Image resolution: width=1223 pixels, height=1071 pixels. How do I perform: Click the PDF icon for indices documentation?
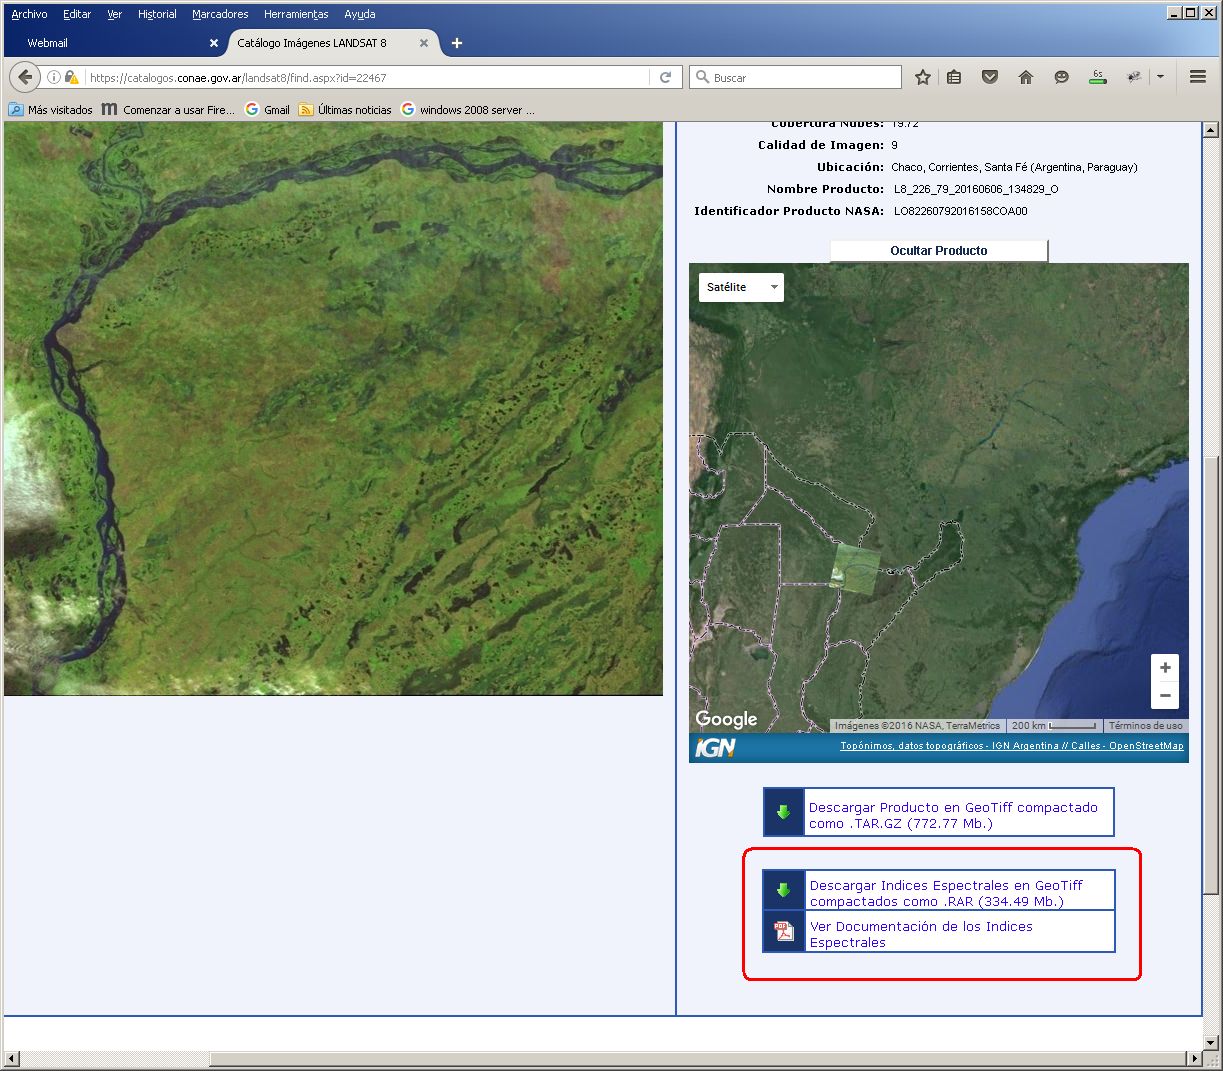(784, 931)
